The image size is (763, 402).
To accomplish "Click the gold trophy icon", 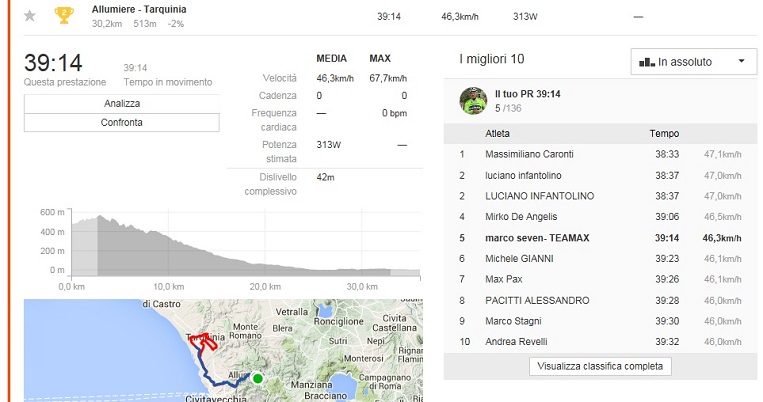I will coord(63,15).
